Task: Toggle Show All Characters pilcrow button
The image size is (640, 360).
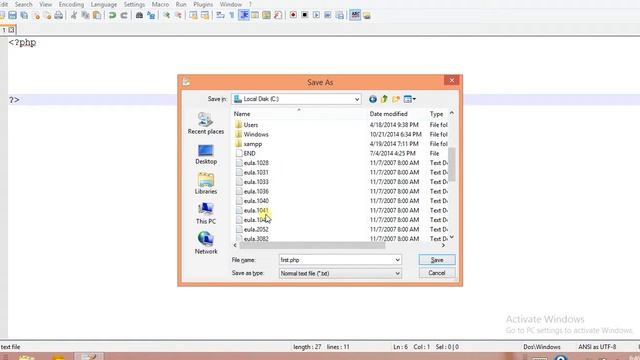Action: (x=232, y=15)
